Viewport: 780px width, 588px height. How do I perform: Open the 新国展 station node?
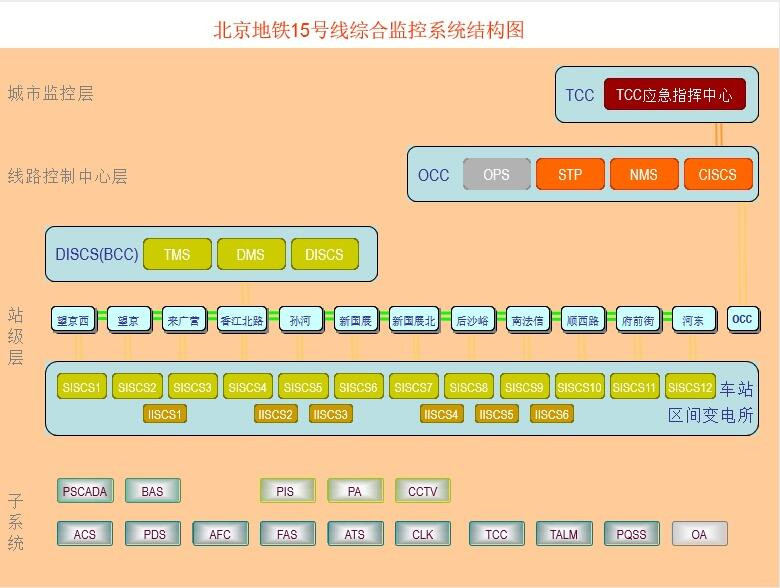pos(356,320)
